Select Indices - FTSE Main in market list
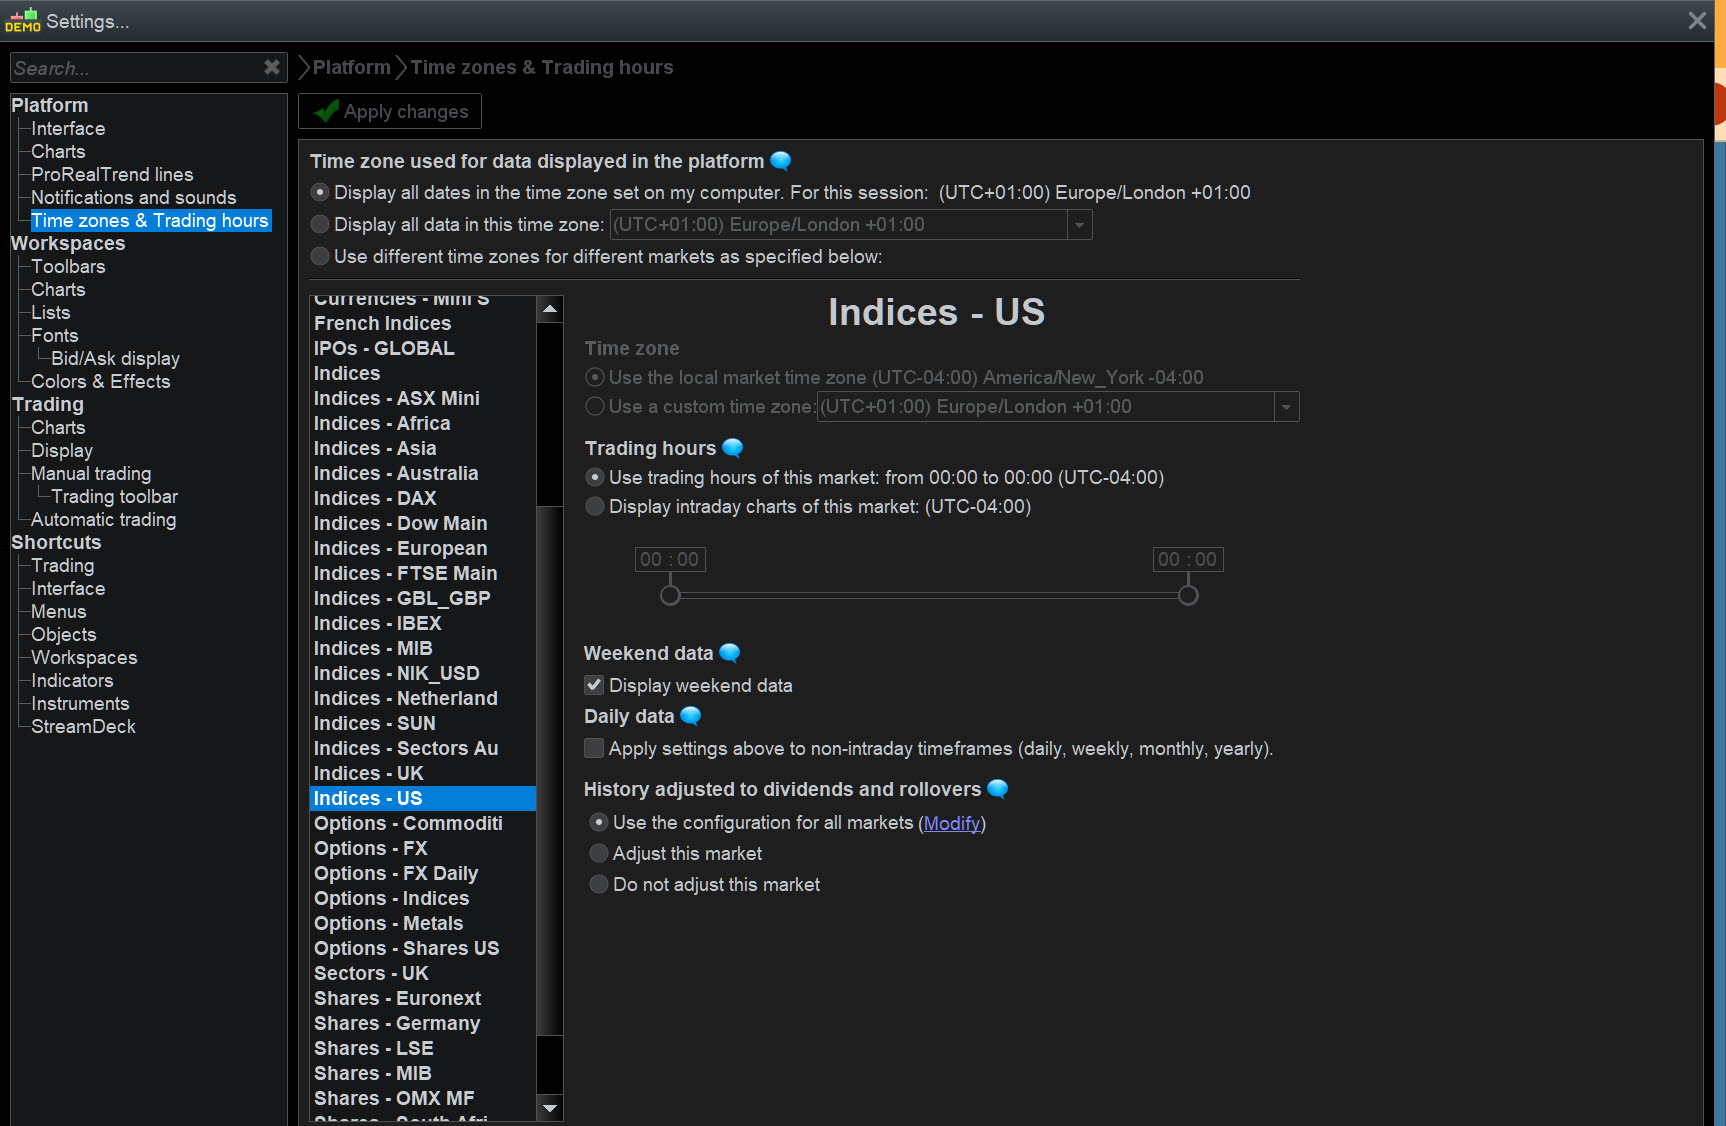Image resolution: width=1726 pixels, height=1126 pixels. coord(405,573)
